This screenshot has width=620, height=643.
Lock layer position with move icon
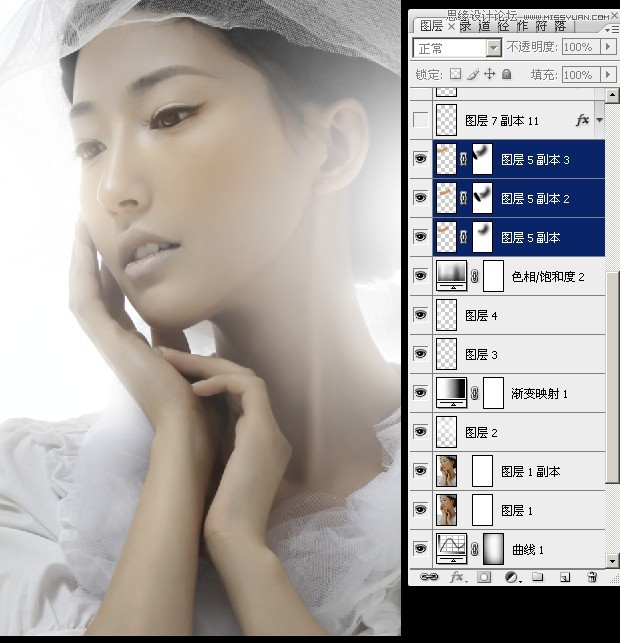coord(489,75)
